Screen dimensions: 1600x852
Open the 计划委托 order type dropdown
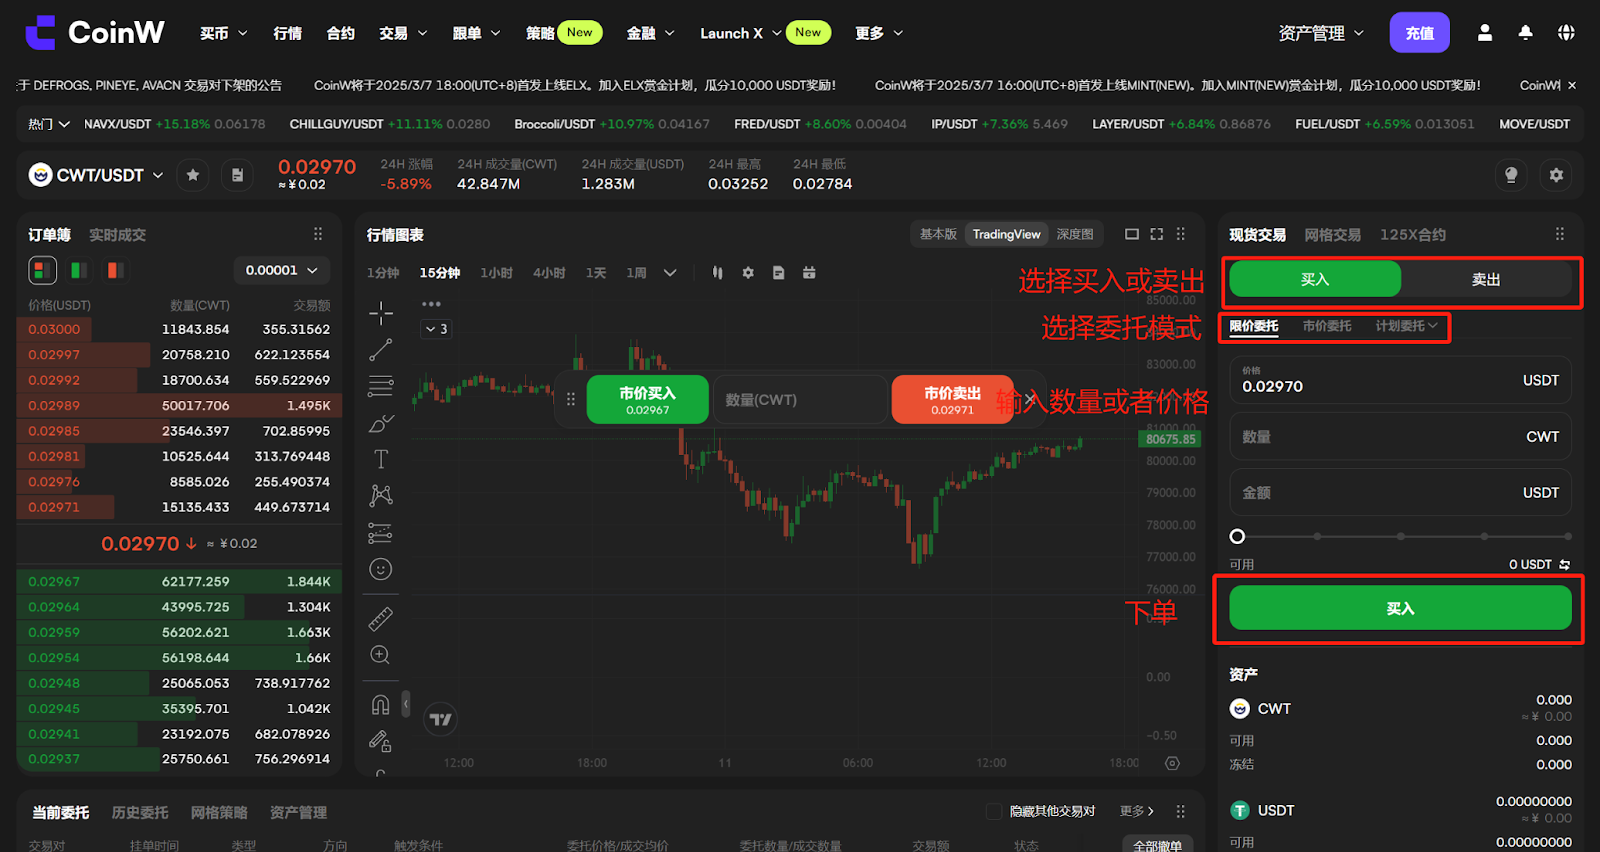click(x=1406, y=326)
